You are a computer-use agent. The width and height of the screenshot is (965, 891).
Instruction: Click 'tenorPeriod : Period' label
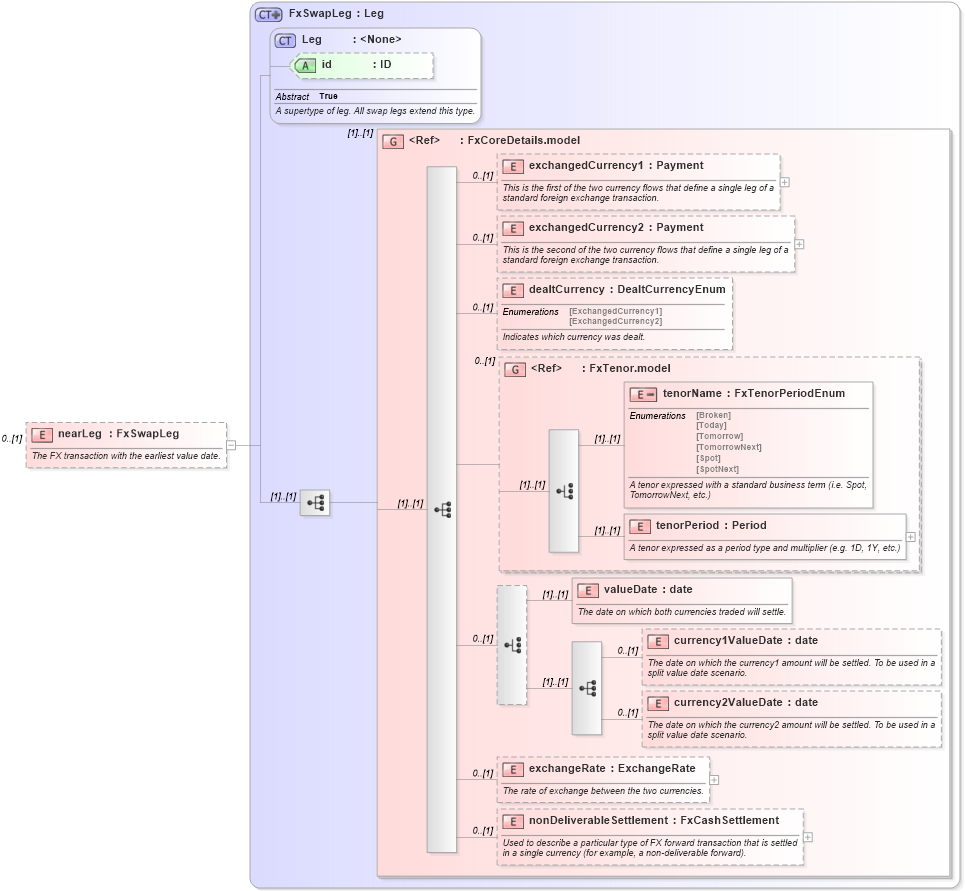pyautogui.click(x=711, y=525)
